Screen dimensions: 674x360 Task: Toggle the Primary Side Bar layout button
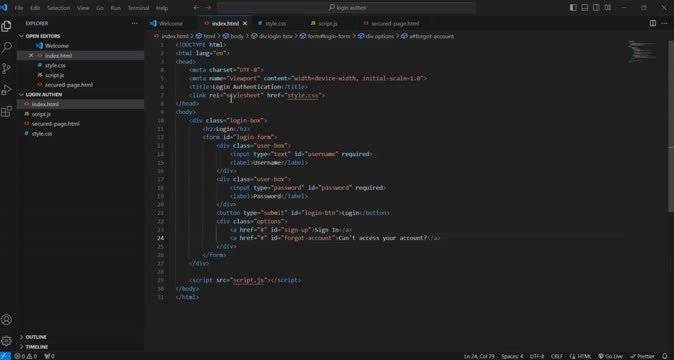pyautogui.click(x=573, y=8)
